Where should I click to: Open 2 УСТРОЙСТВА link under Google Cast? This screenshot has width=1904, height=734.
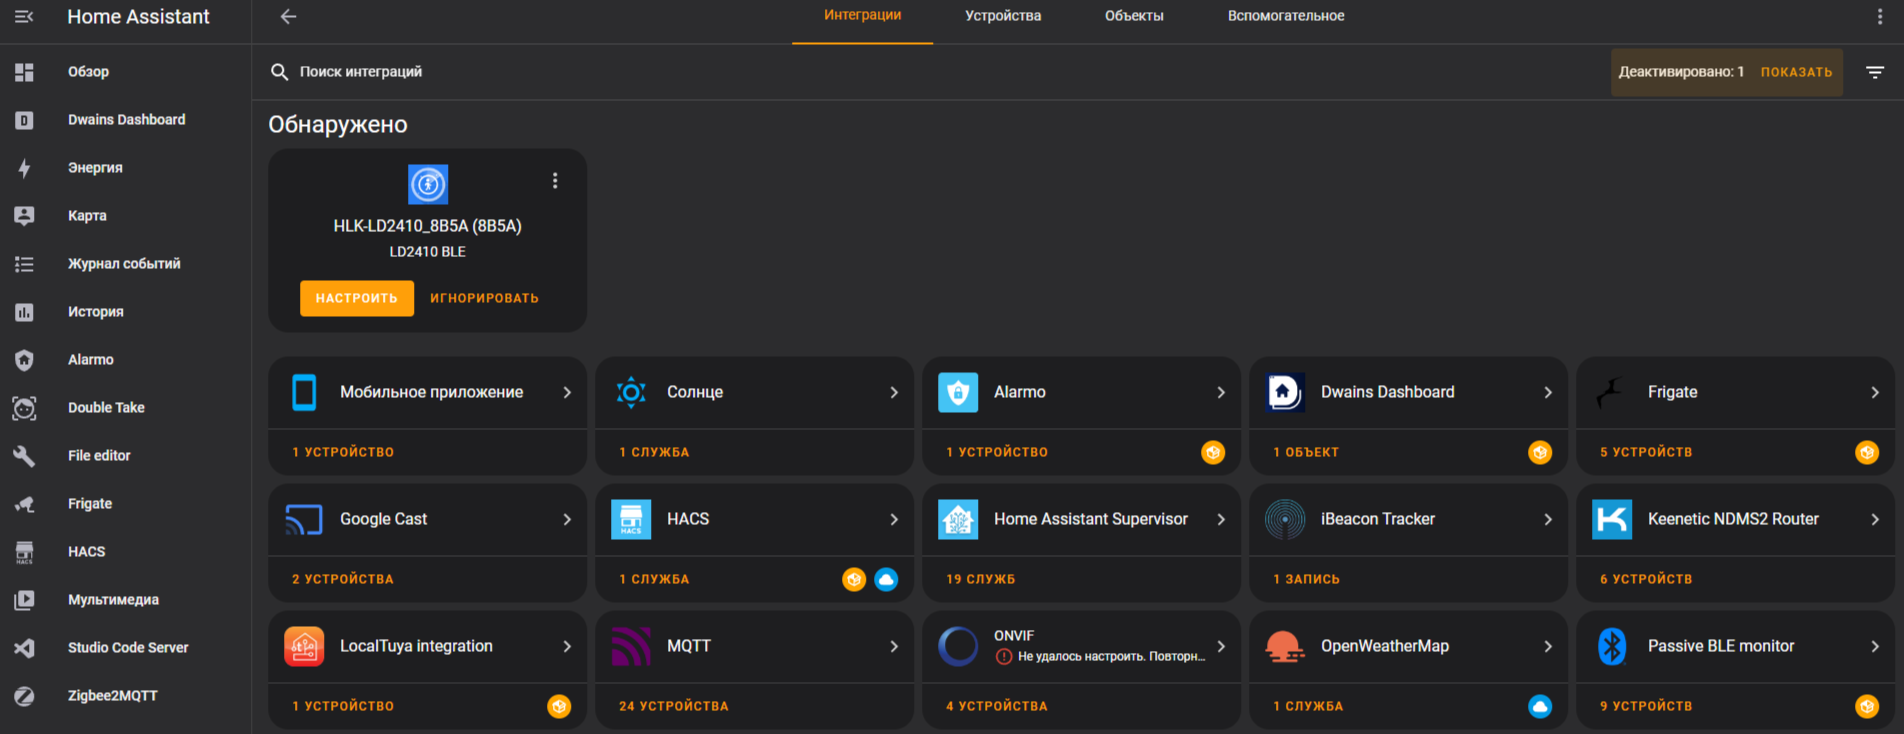pos(343,579)
